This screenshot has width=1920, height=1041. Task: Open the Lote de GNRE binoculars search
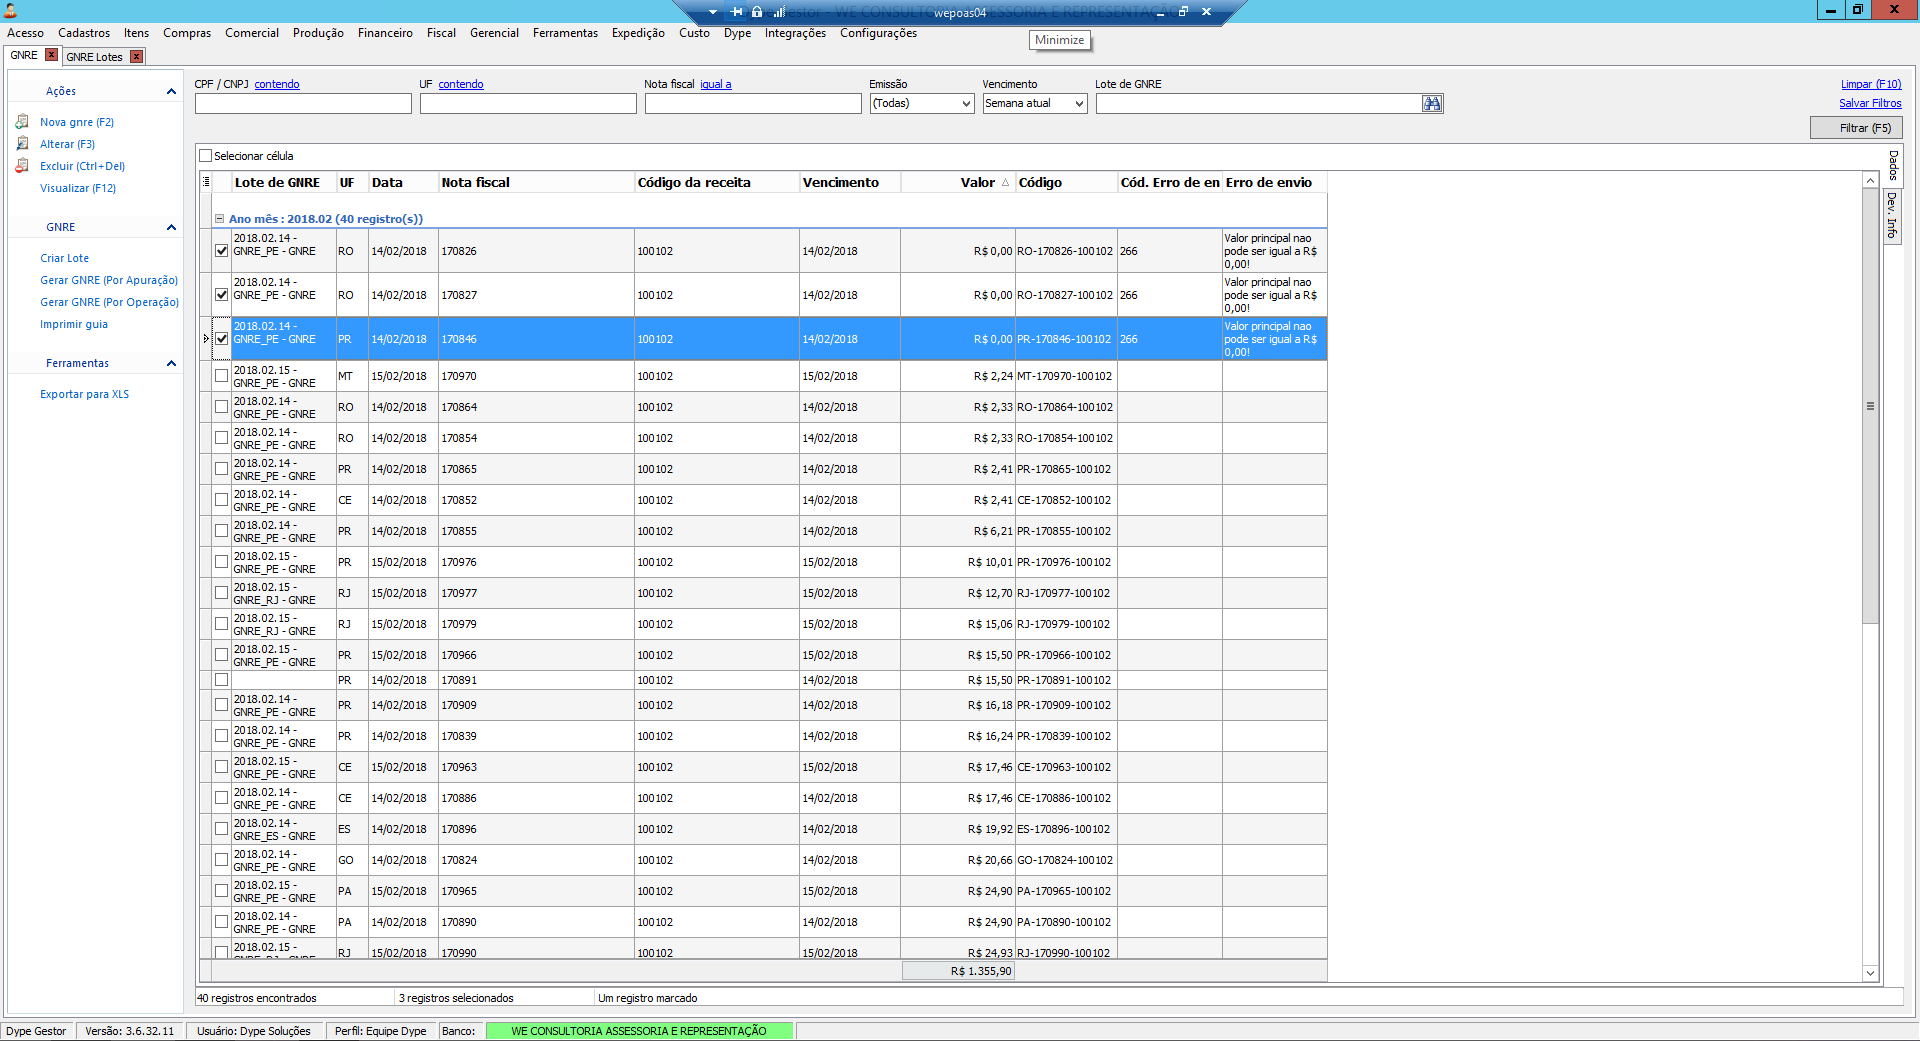tap(1432, 104)
